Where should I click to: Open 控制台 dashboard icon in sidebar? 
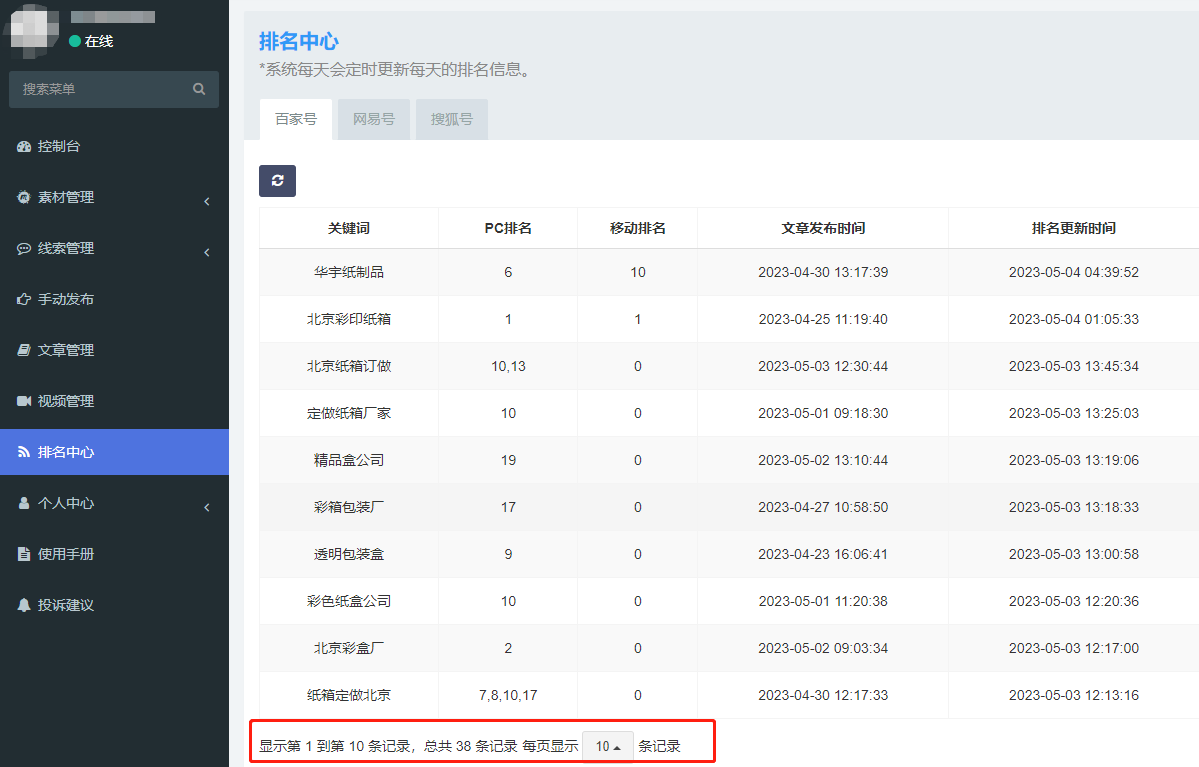[24, 147]
